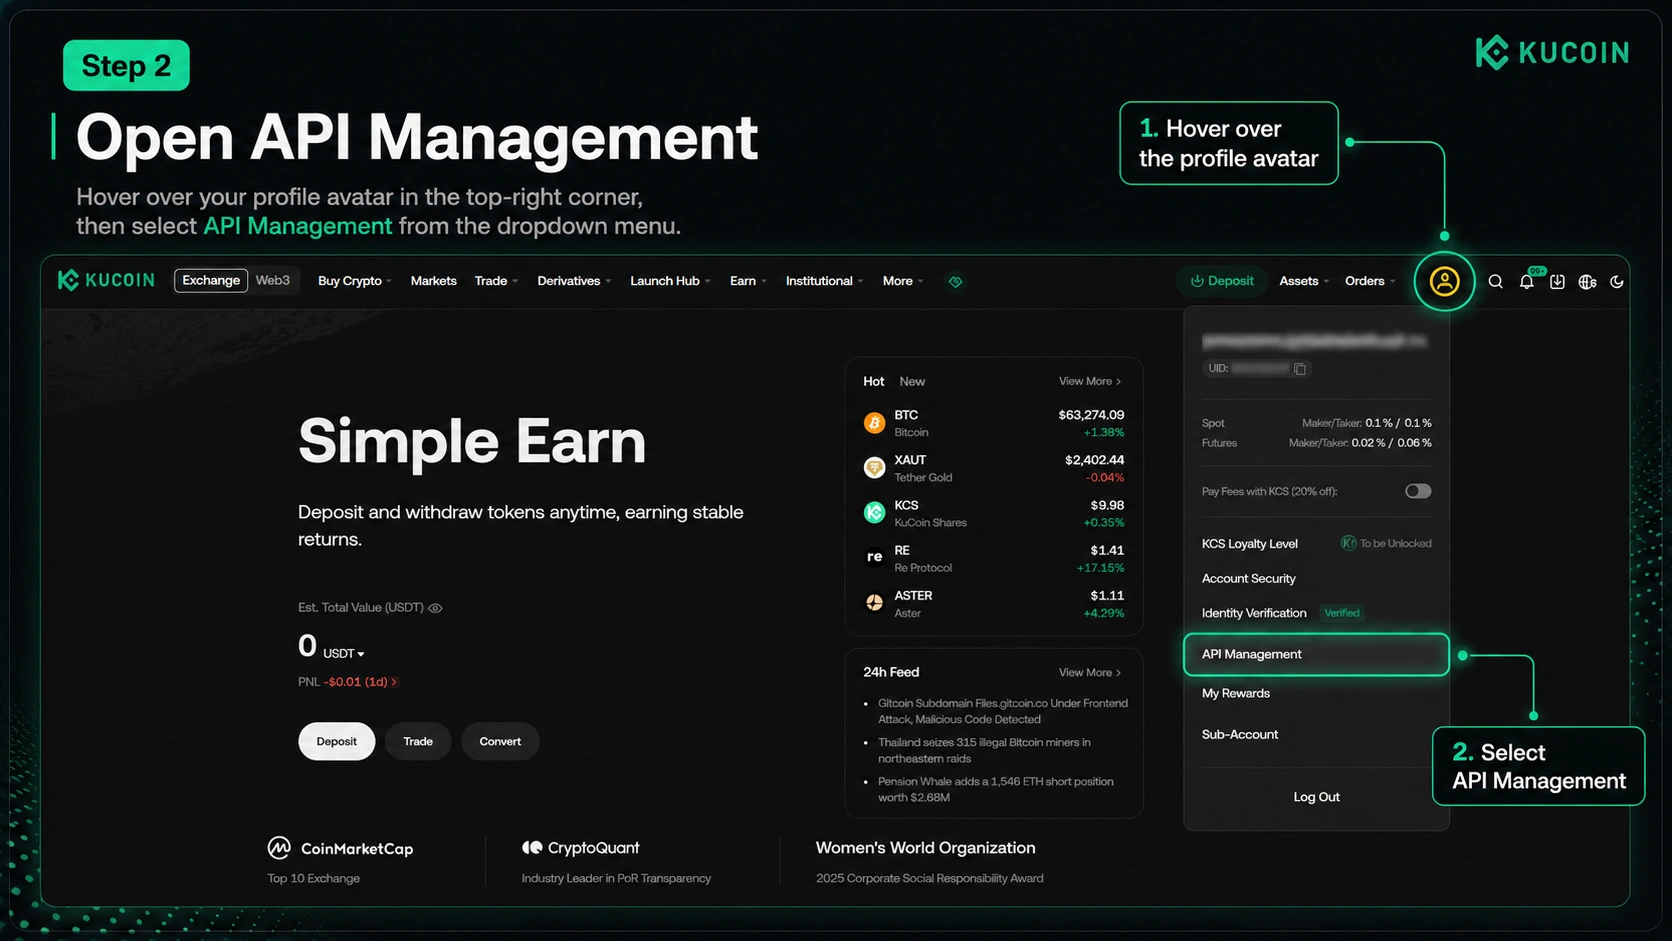Viewport: 1672px width, 941px height.
Task: Open notifications bell icon
Action: coord(1527,282)
